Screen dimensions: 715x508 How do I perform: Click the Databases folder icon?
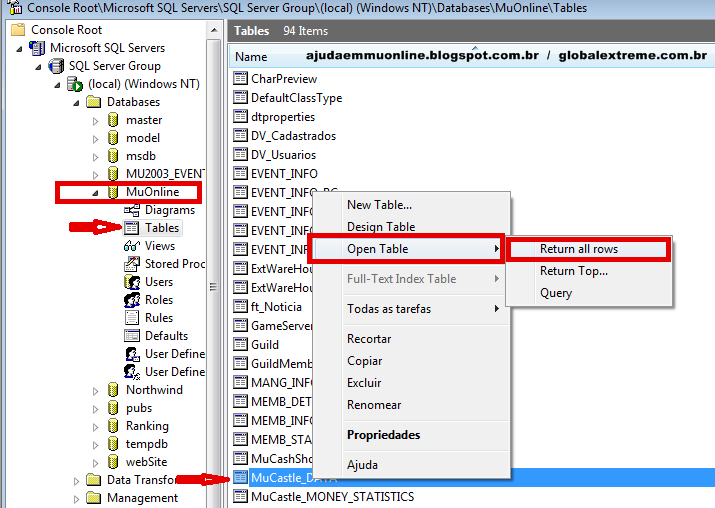(x=93, y=102)
